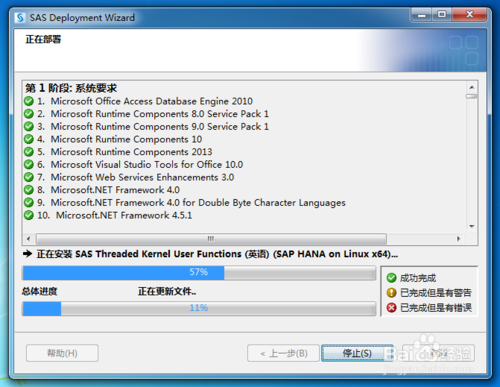This screenshot has width=500, height=387.
Task: Click green 成功完成 legend icon
Action: (391, 278)
